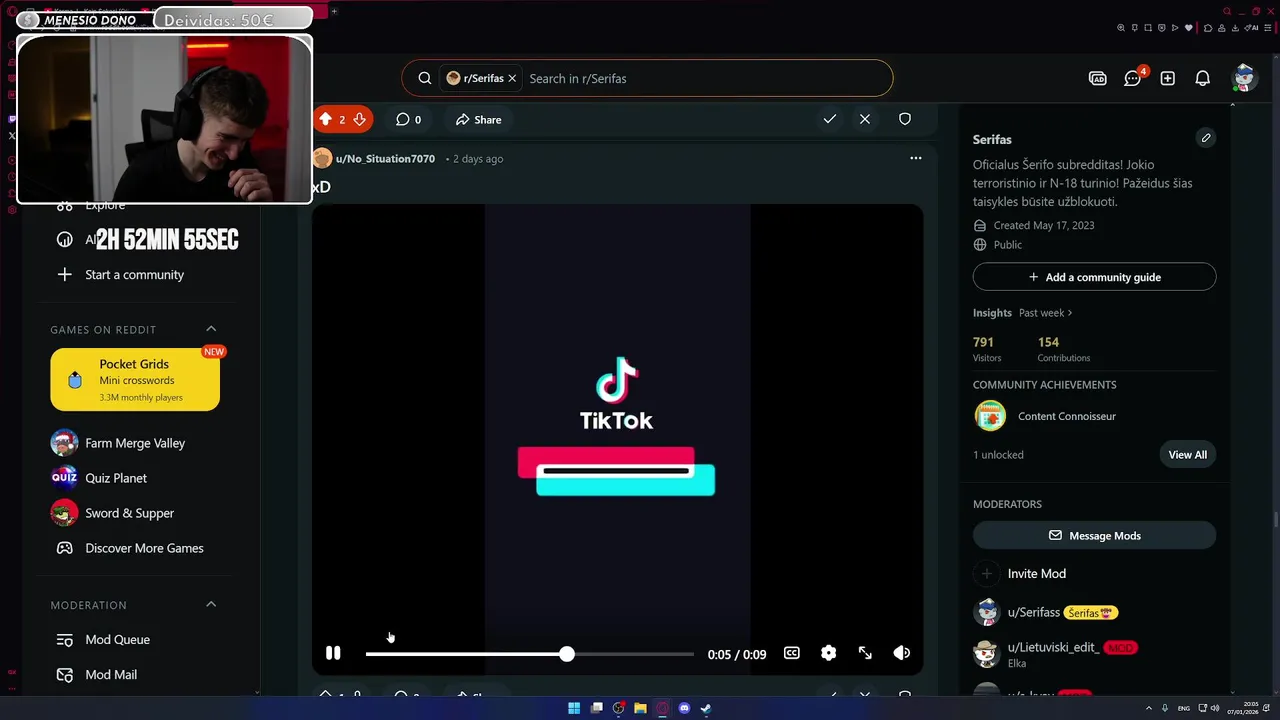Open moderator u/Lietuviski_edit_ profile
This screenshot has height=720, width=1280.
point(1053,647)
